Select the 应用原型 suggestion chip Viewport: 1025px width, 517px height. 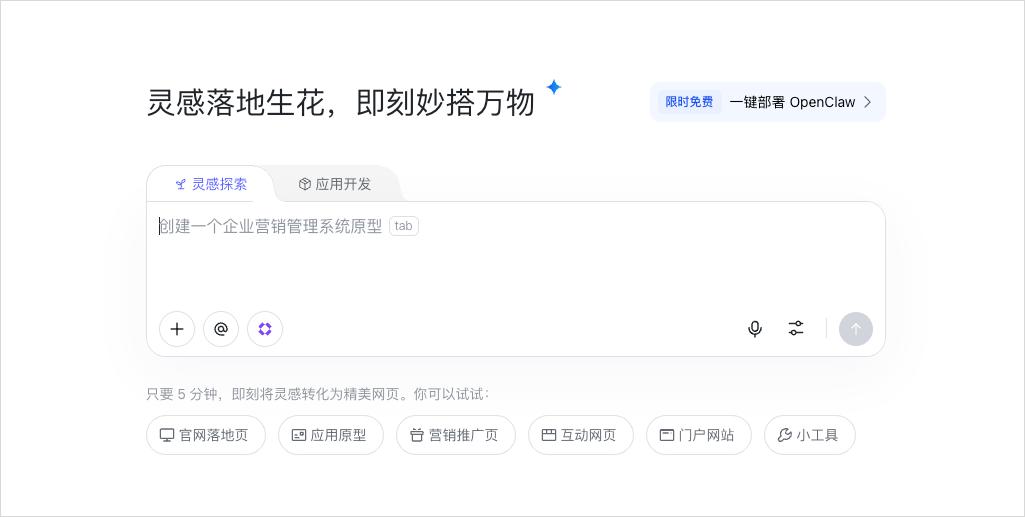coord(330,435)
